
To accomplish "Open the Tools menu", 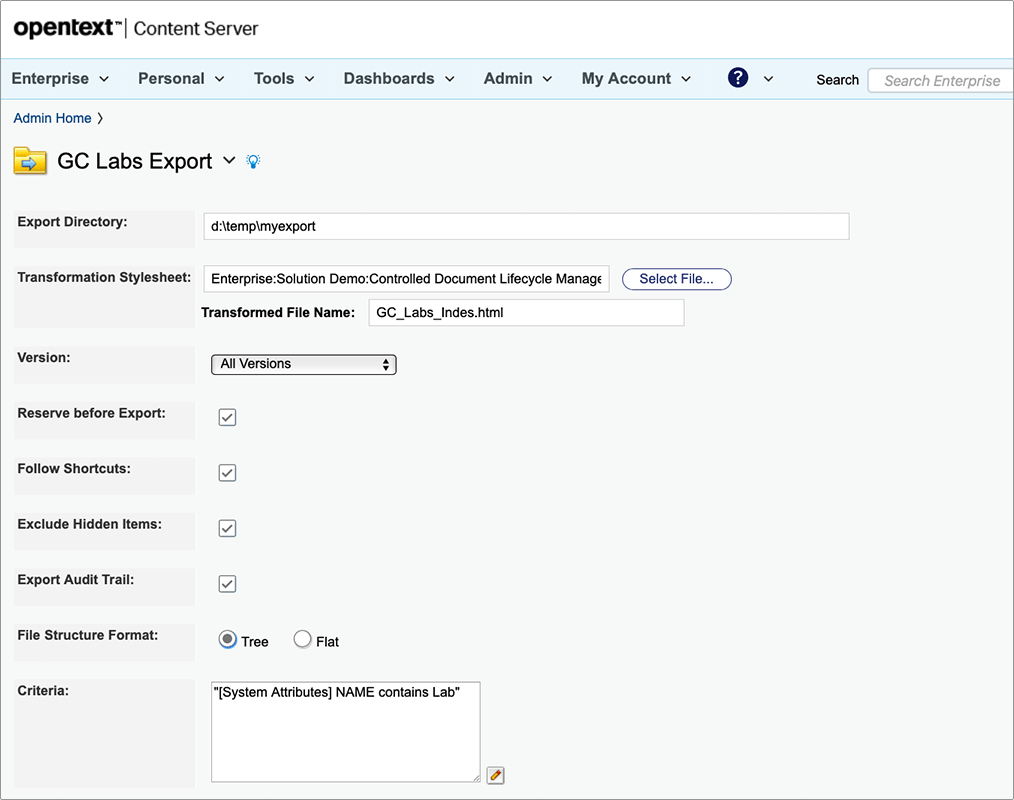I will point(284,79).
